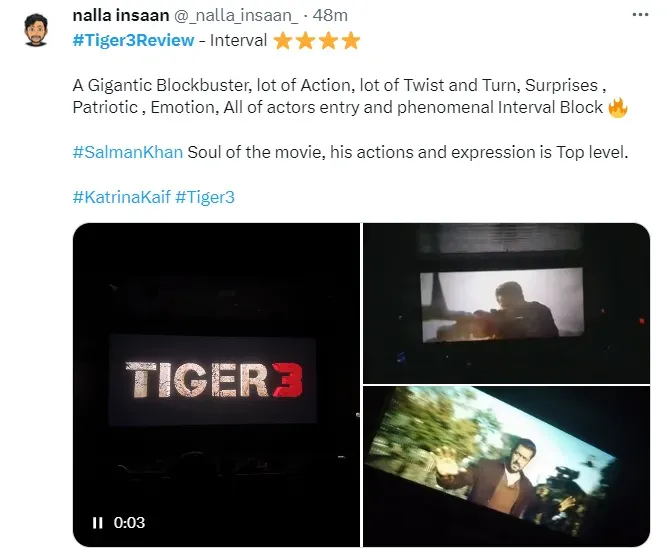Open the #Tiger3 hashtag link
668x555 pixels.
pos(205,197)
